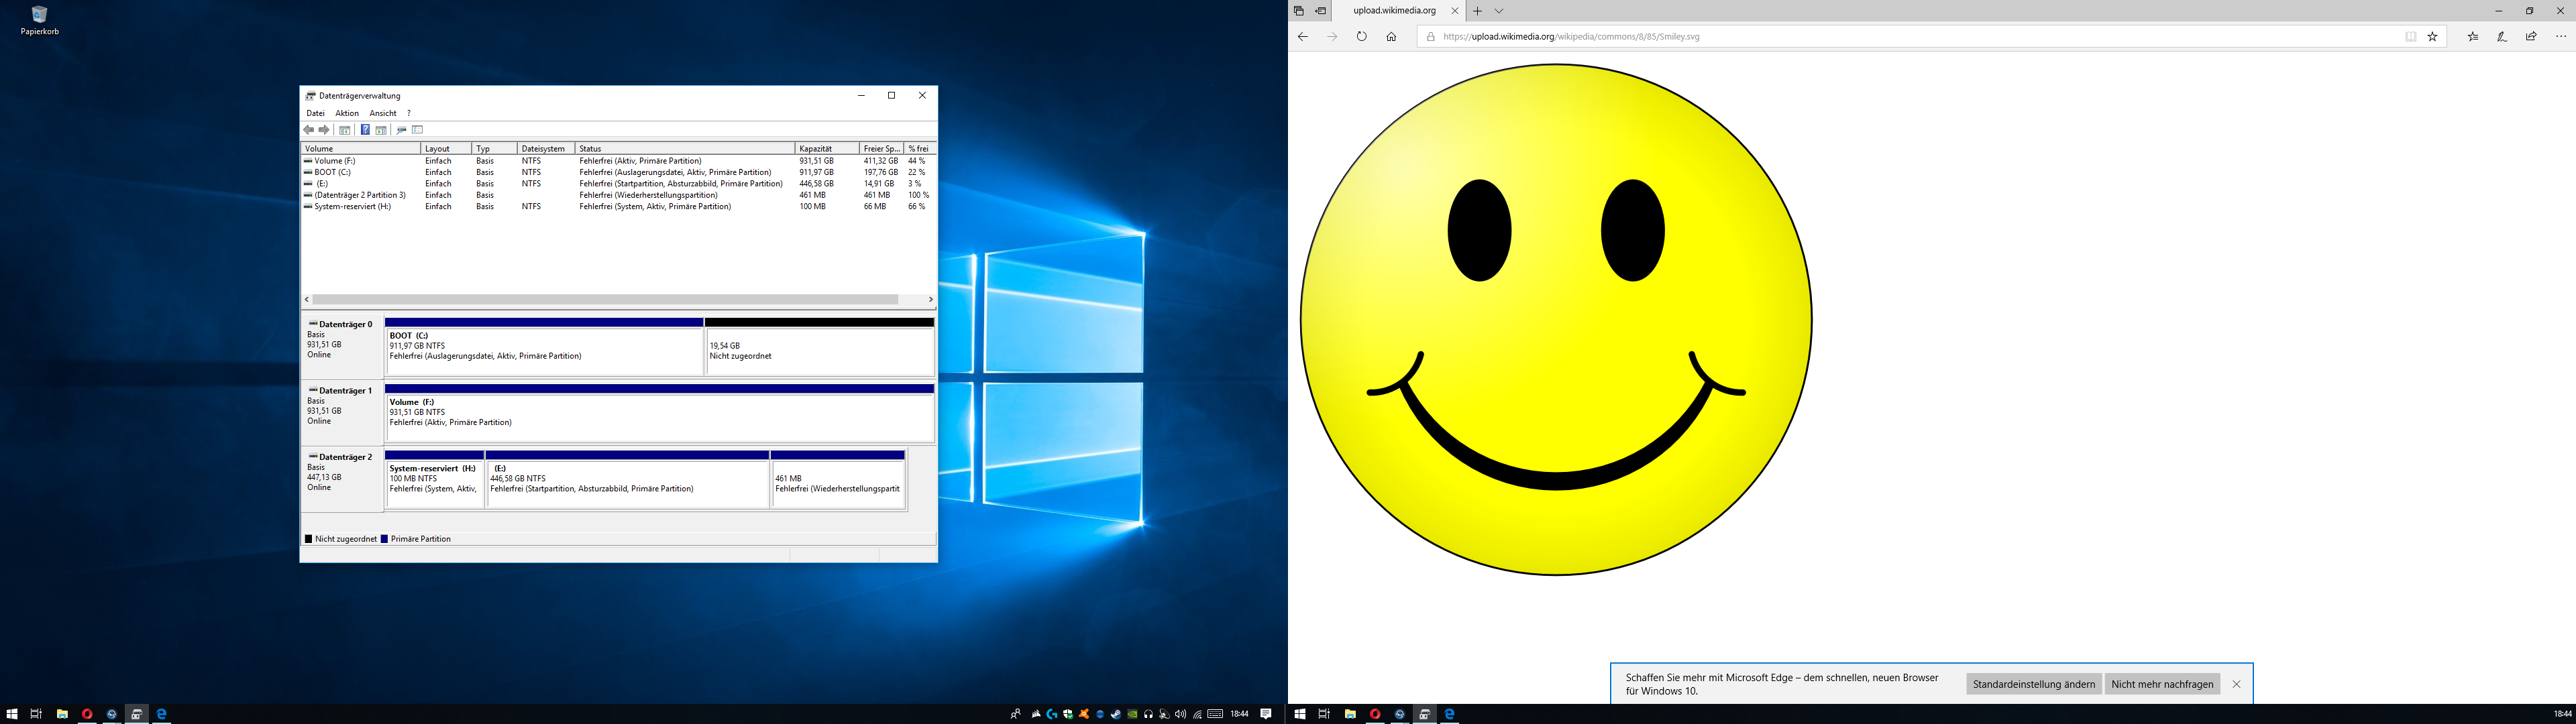Sort by the Kapazität column header
2576x724 pixels.
pos(827,148)
